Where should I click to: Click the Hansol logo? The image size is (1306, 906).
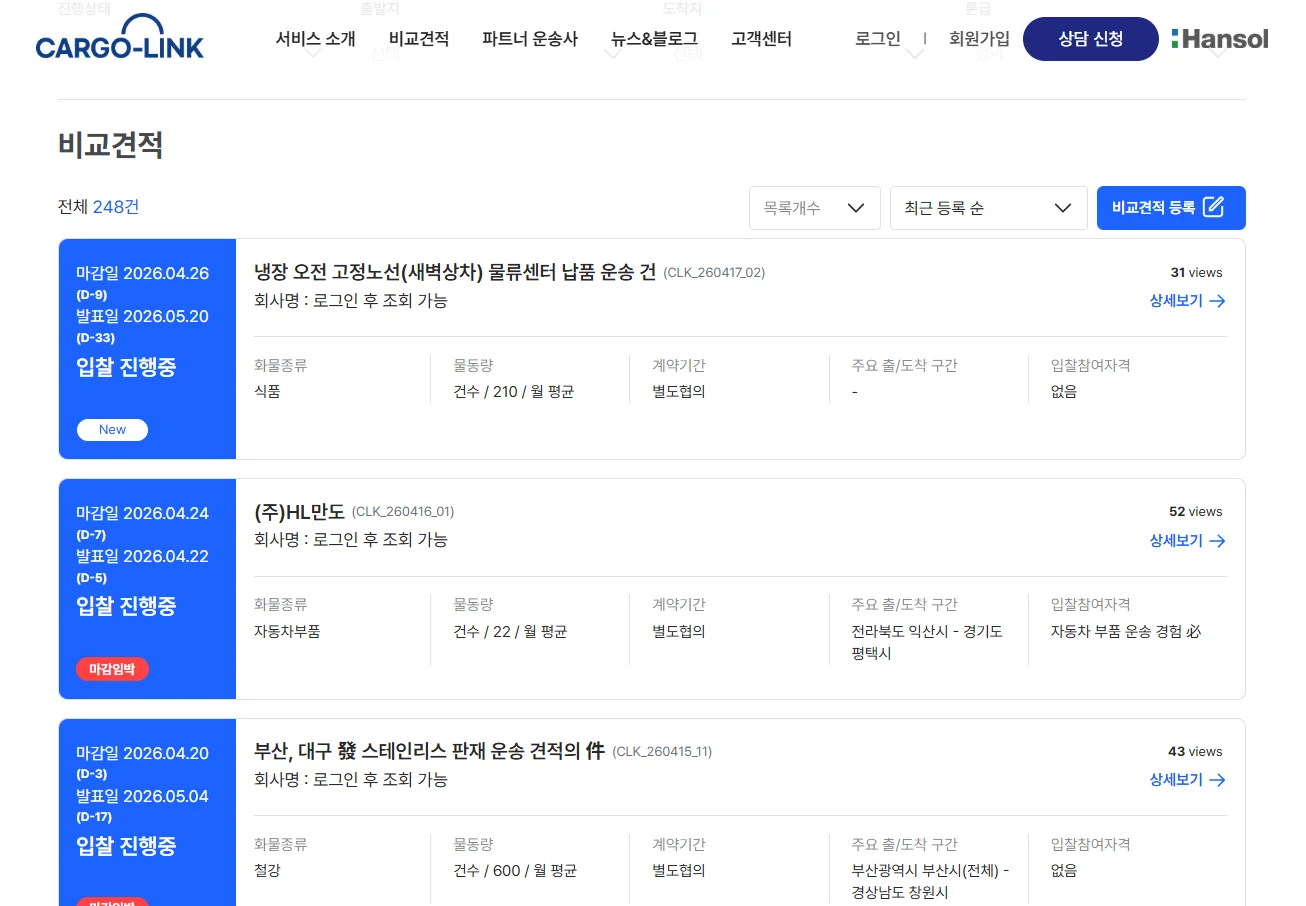pyautogui.click(x=1219, y=39)
